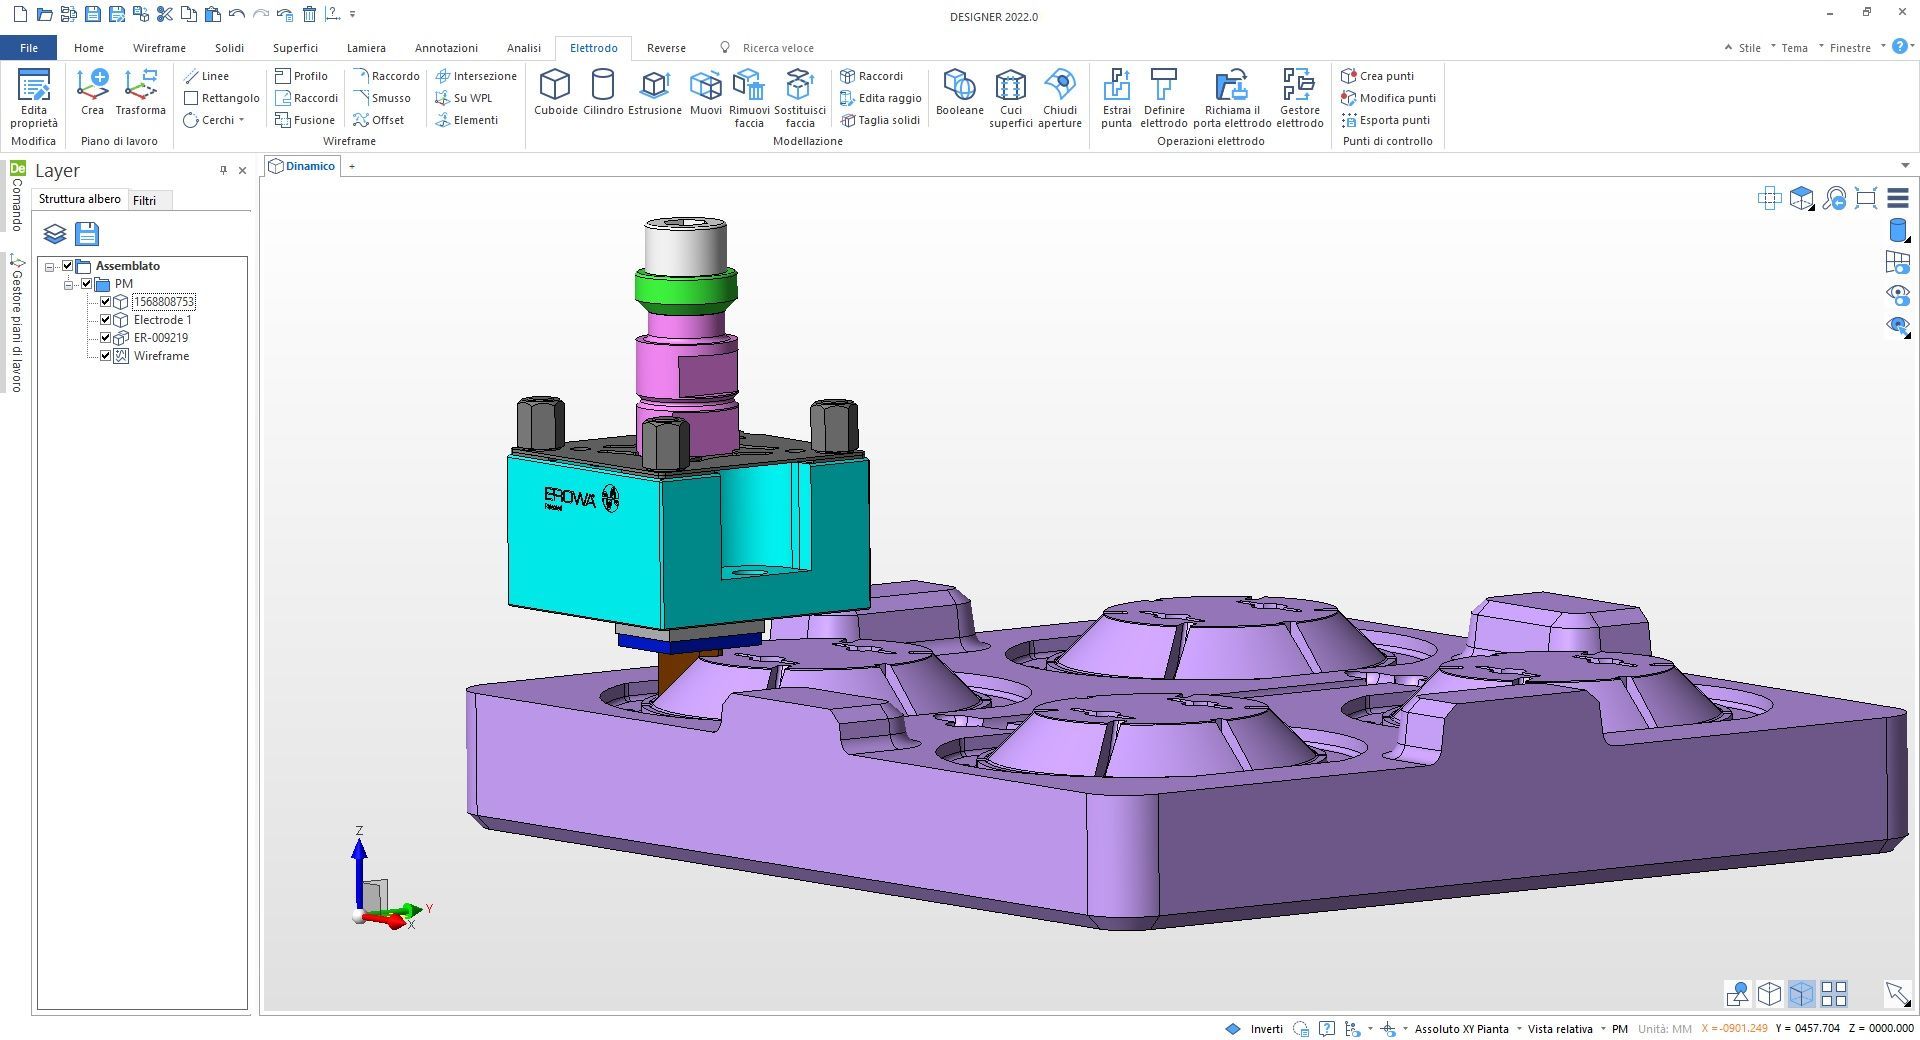Click the cylinder shading mode icon
1920x1040 pixels.
click(x=1897, y=230)
